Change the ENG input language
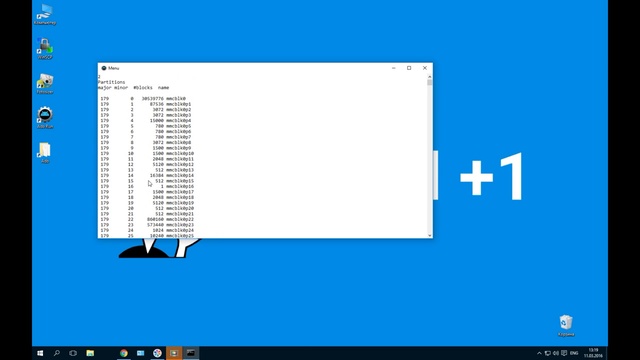 point(574,353)
